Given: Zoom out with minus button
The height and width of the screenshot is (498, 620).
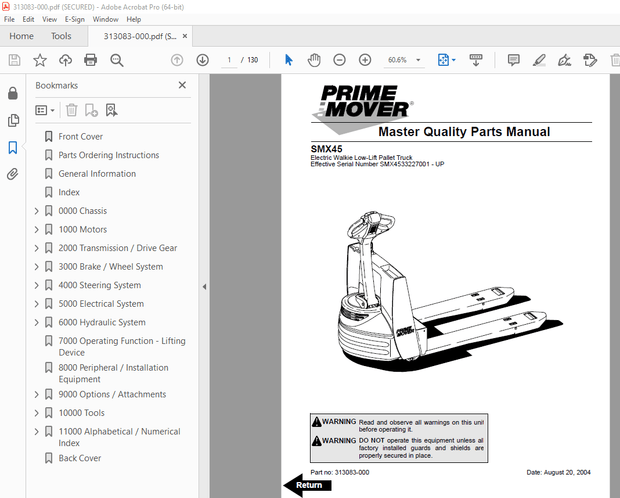Looking at the screenshot, I should tap(339, 60).
